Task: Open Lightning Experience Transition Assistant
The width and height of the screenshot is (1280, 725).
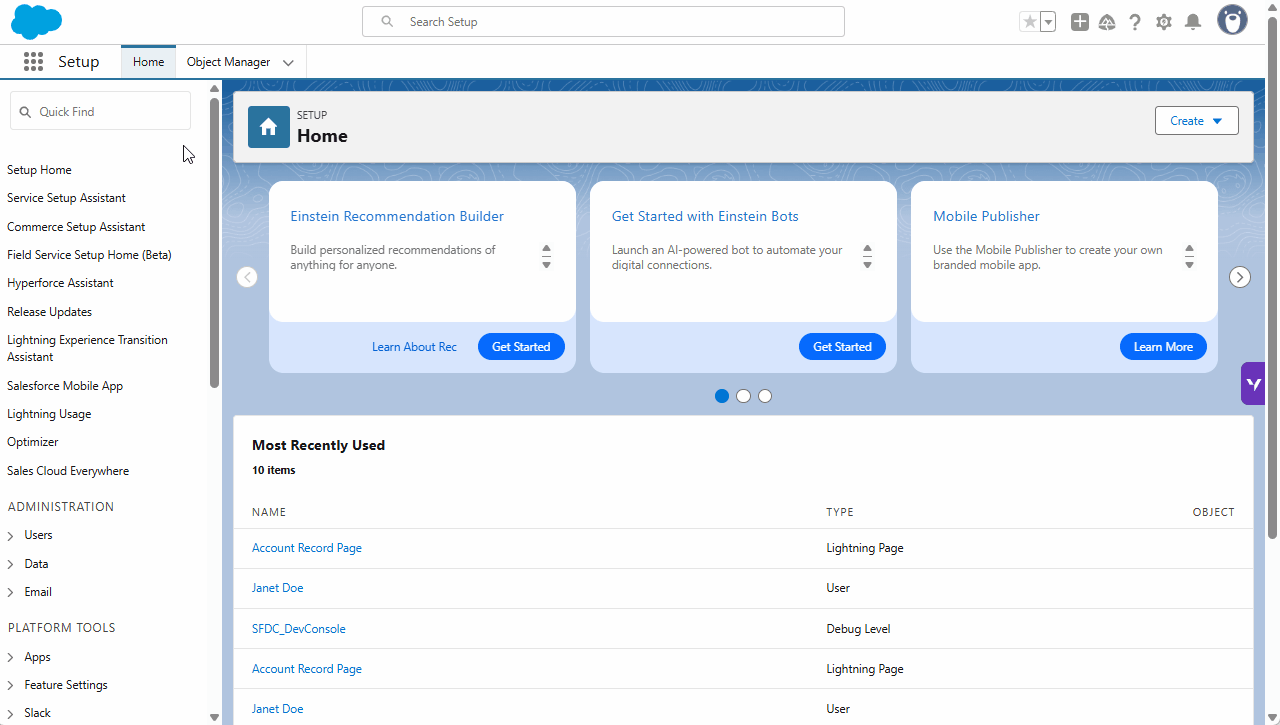Action: tap(87, 348)
